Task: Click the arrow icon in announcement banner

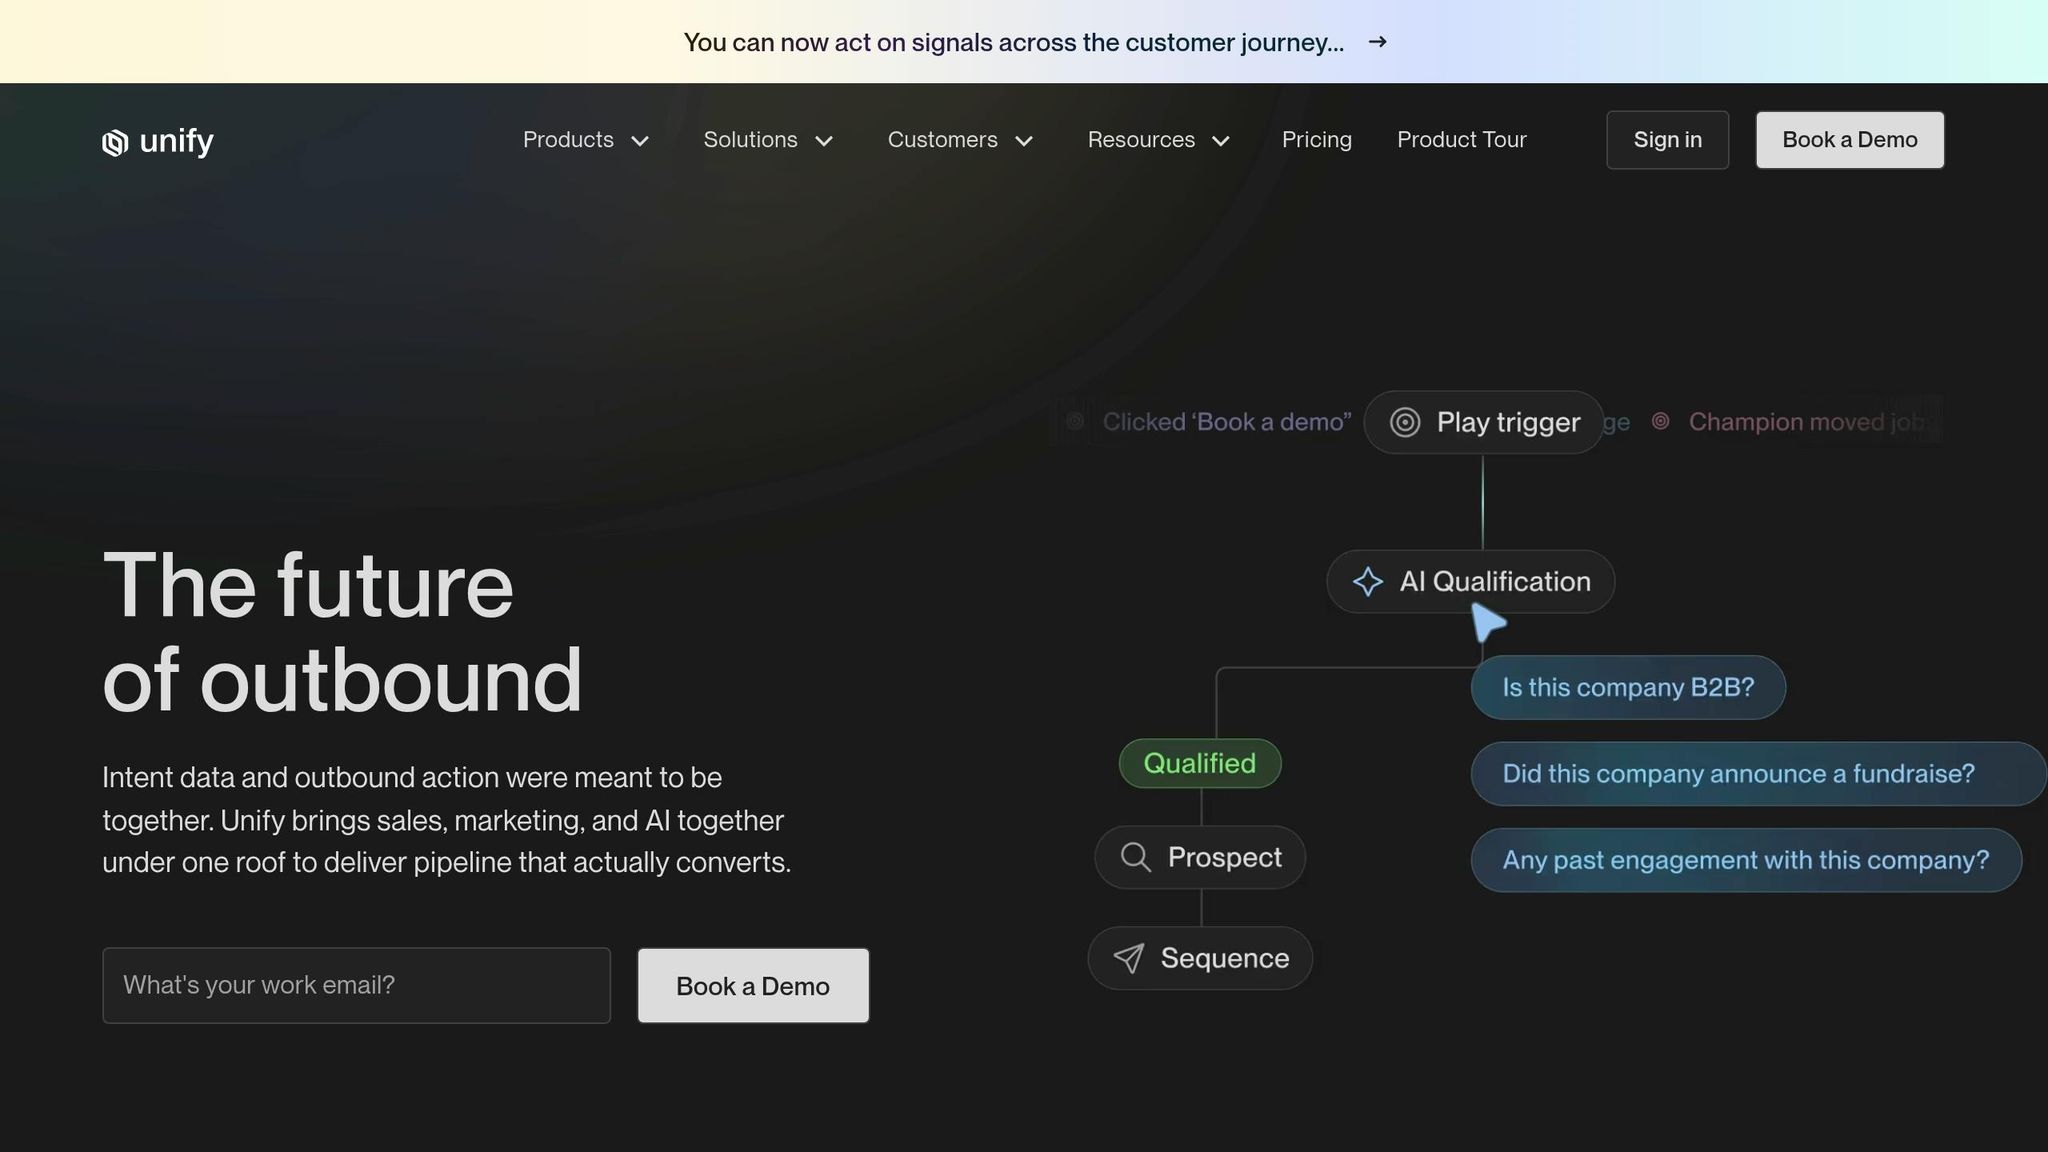Action: 1377,42
